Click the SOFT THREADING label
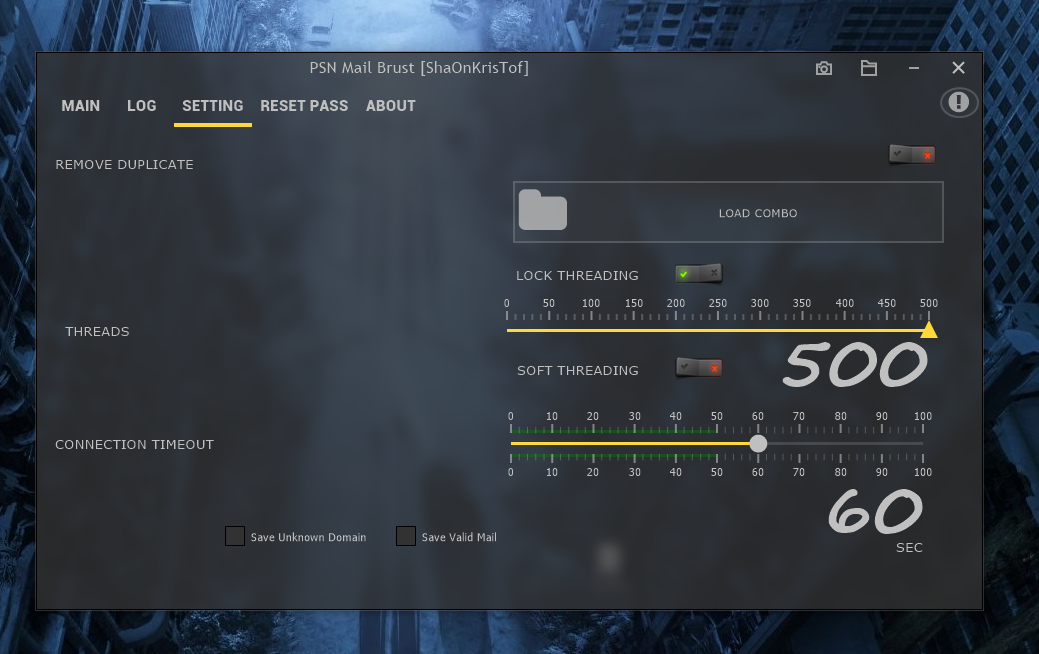The width and height of the screenshot is (1039, 654). point(578,370)
